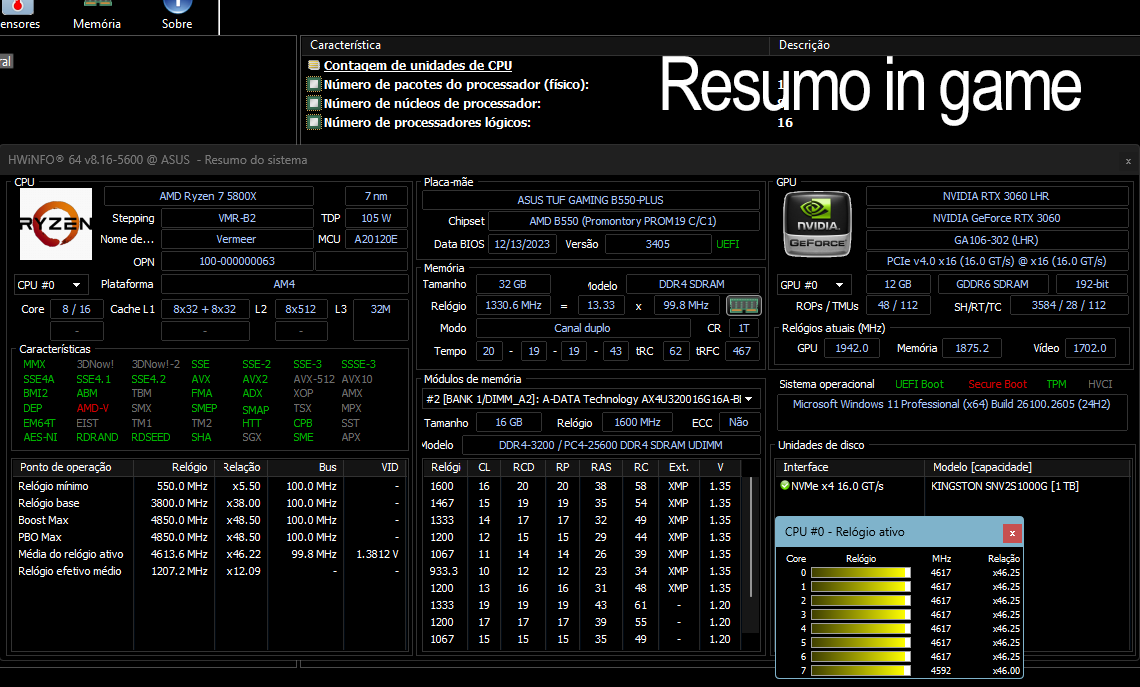1140x687 pixels.
Task: Select the AMD Ryzen 7 5800X name field
Action: click(209, 196)
